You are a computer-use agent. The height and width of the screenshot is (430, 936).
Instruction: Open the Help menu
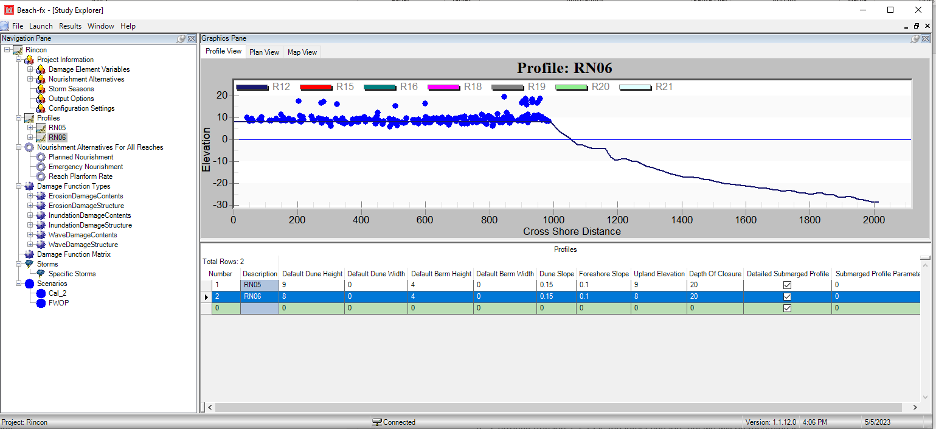coord(128,26)
